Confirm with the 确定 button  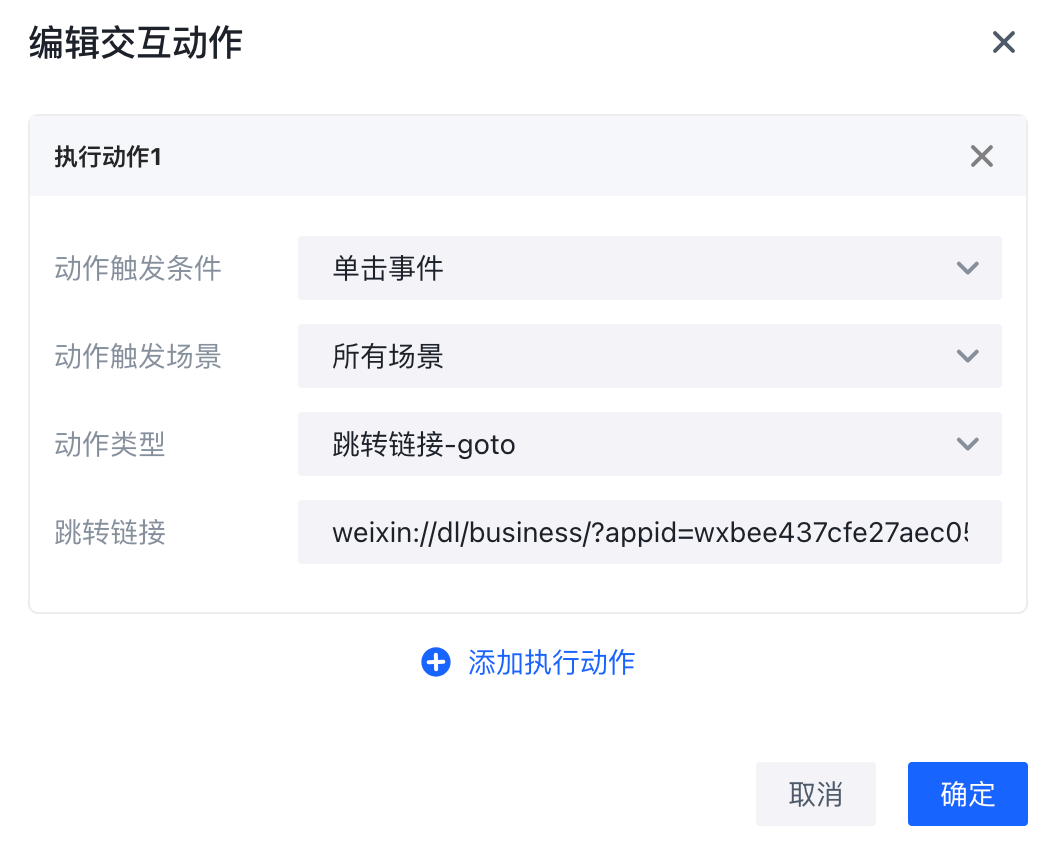[967, 794]
